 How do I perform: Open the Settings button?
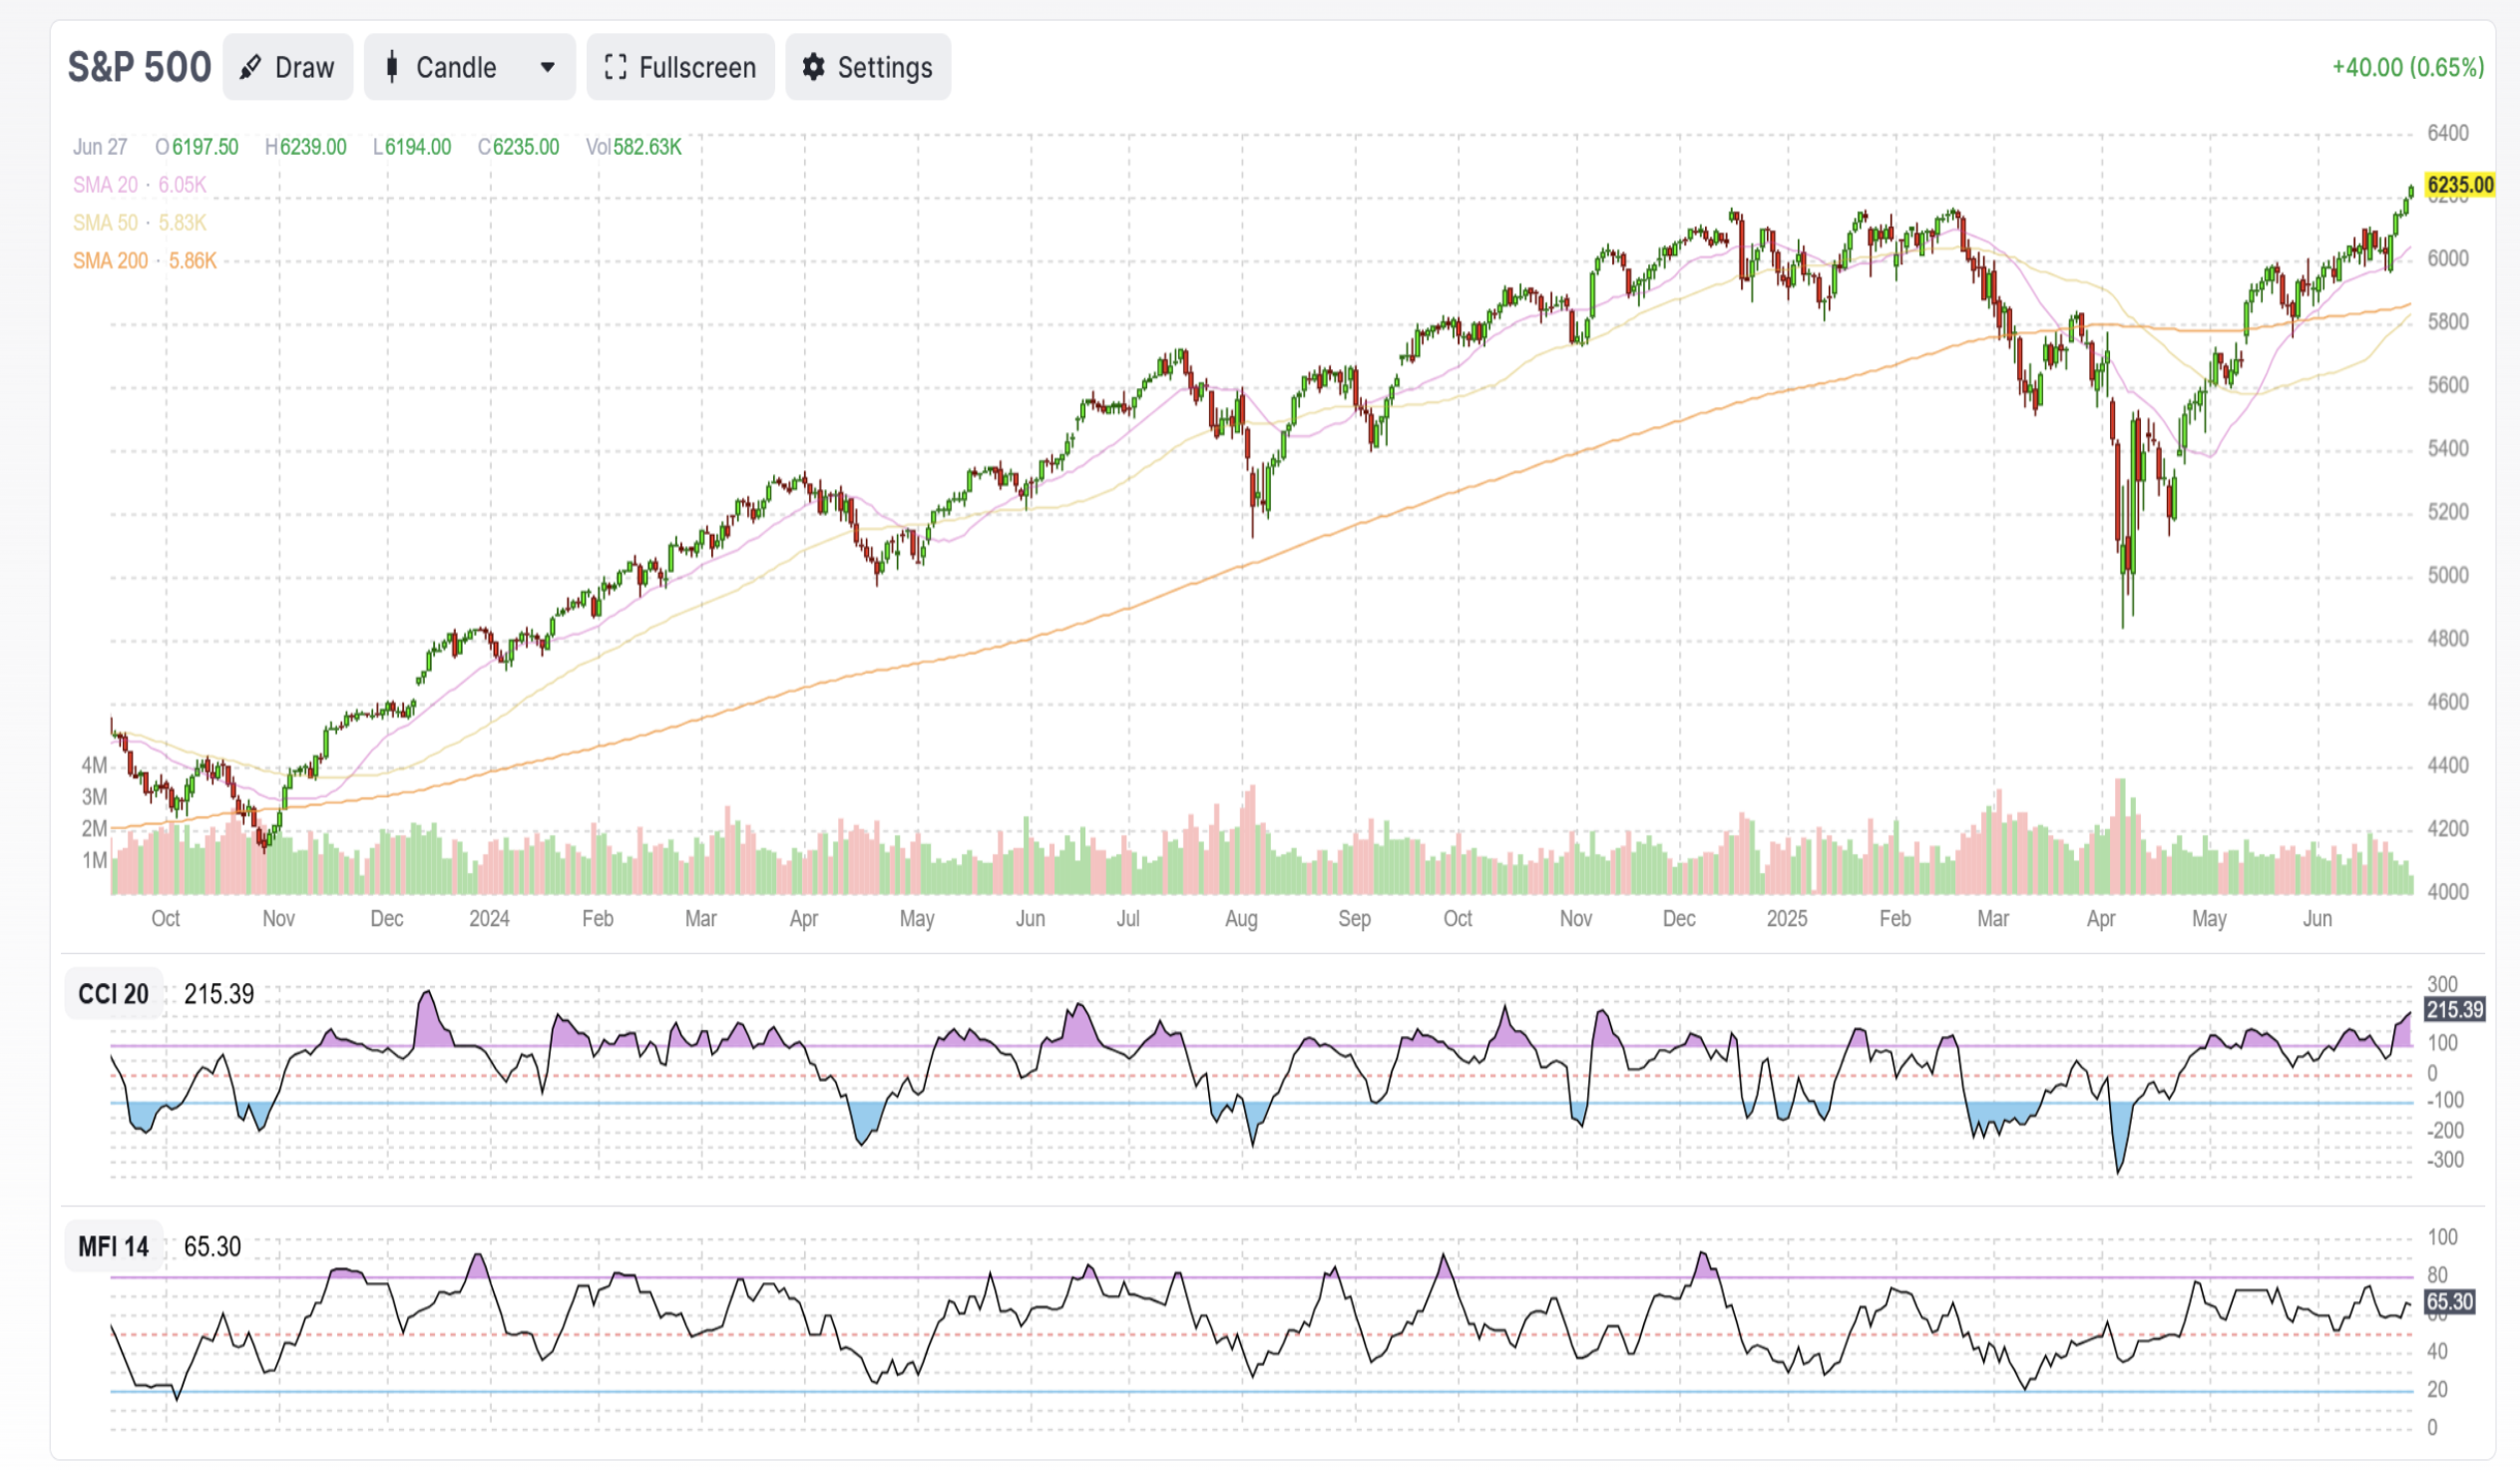868,67
